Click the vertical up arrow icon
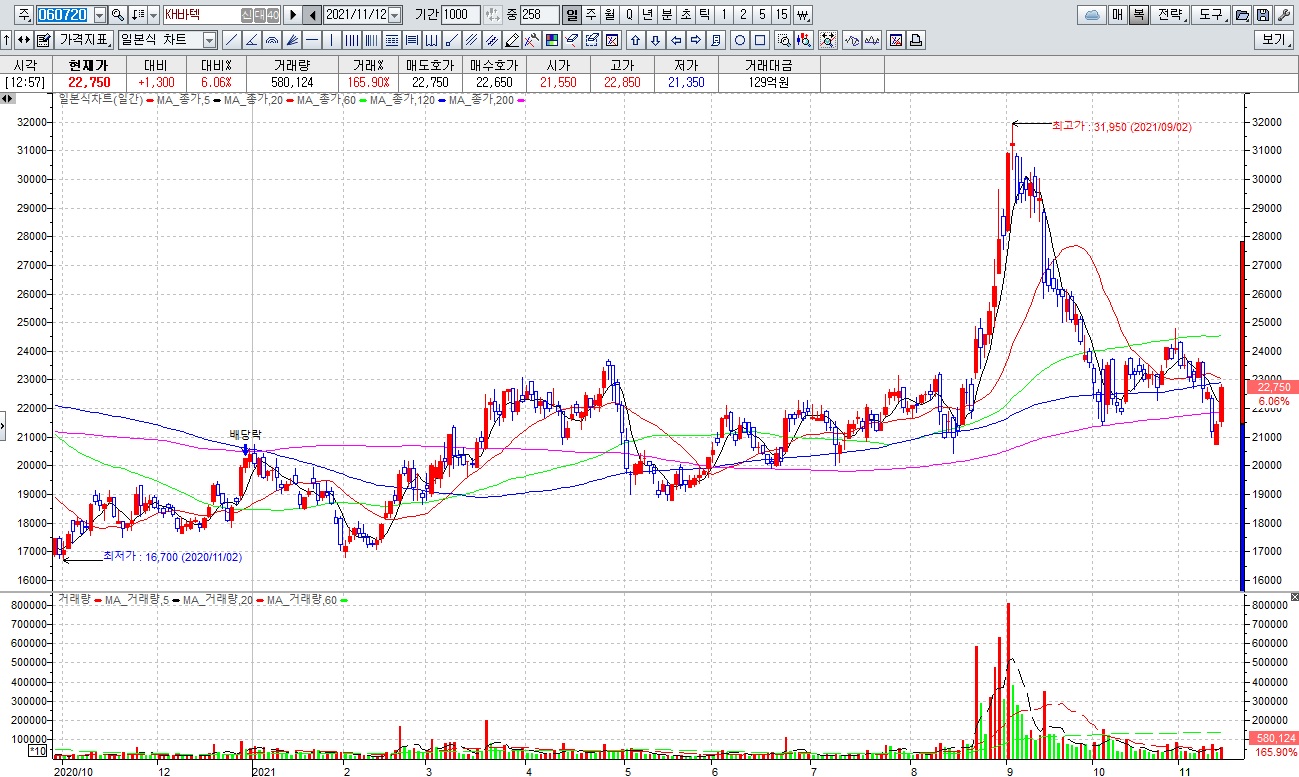This screenshot has height=777, width=1299. [x=7, y=40]
